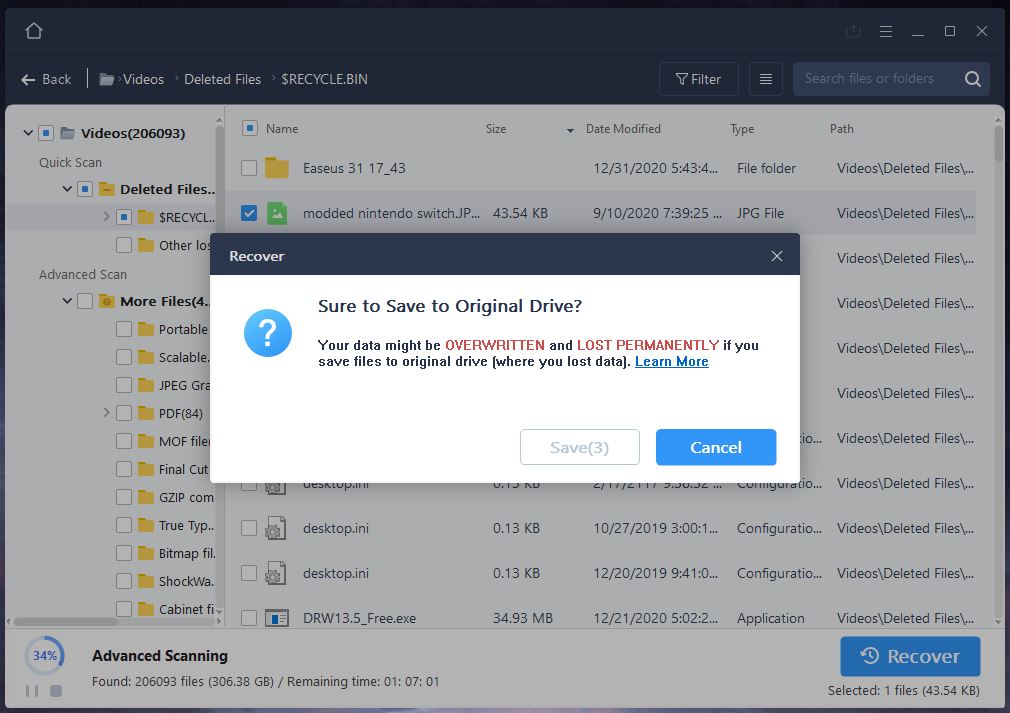Image resolution: width=1010 pixels, height=713 pixels.
Task: Click the search magnifier icon
Action: pos(972,79)
